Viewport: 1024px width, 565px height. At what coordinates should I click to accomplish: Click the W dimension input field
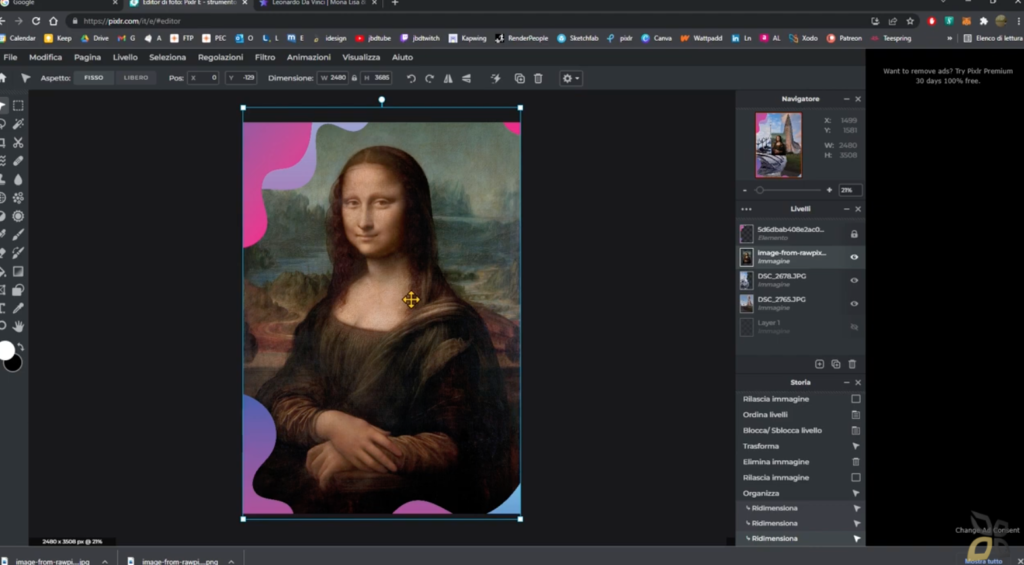(333, 78)
